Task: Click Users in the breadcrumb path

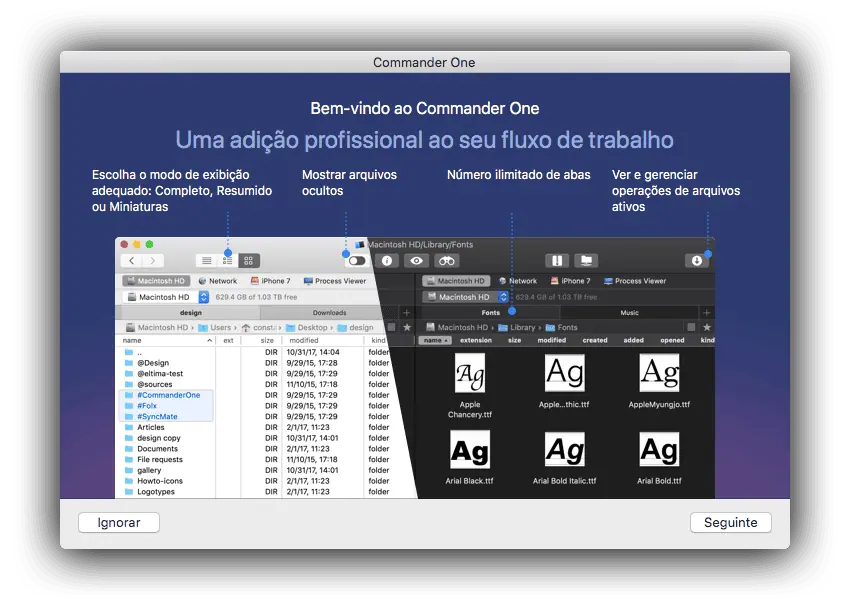Action: pos(215,327)
